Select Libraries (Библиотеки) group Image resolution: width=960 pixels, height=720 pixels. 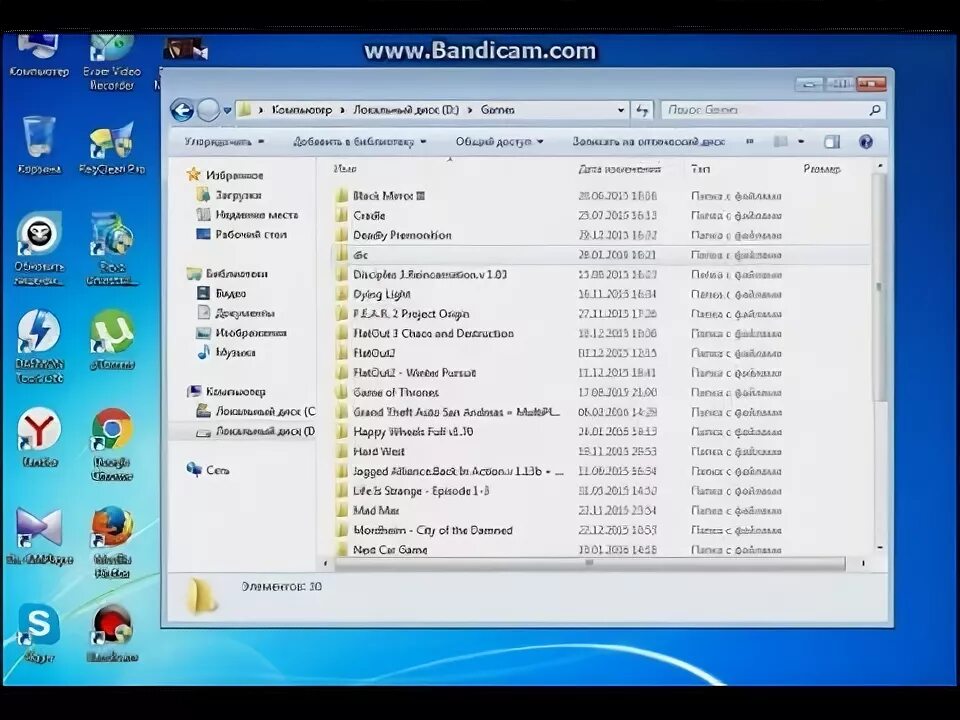227,274
